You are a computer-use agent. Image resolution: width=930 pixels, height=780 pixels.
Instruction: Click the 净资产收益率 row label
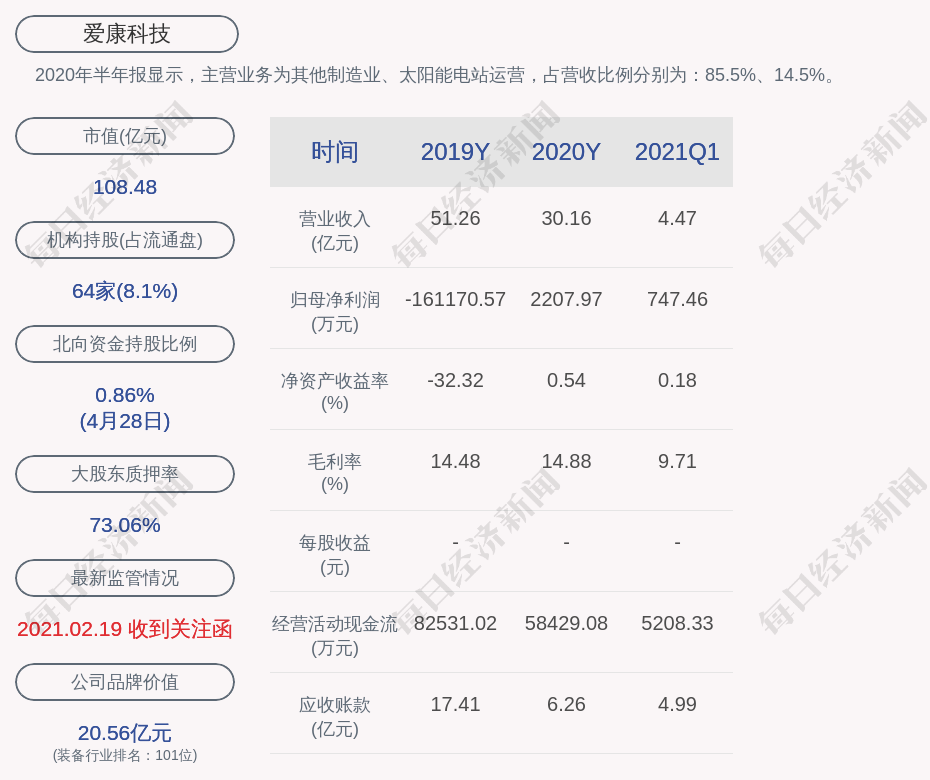[335, 391]
